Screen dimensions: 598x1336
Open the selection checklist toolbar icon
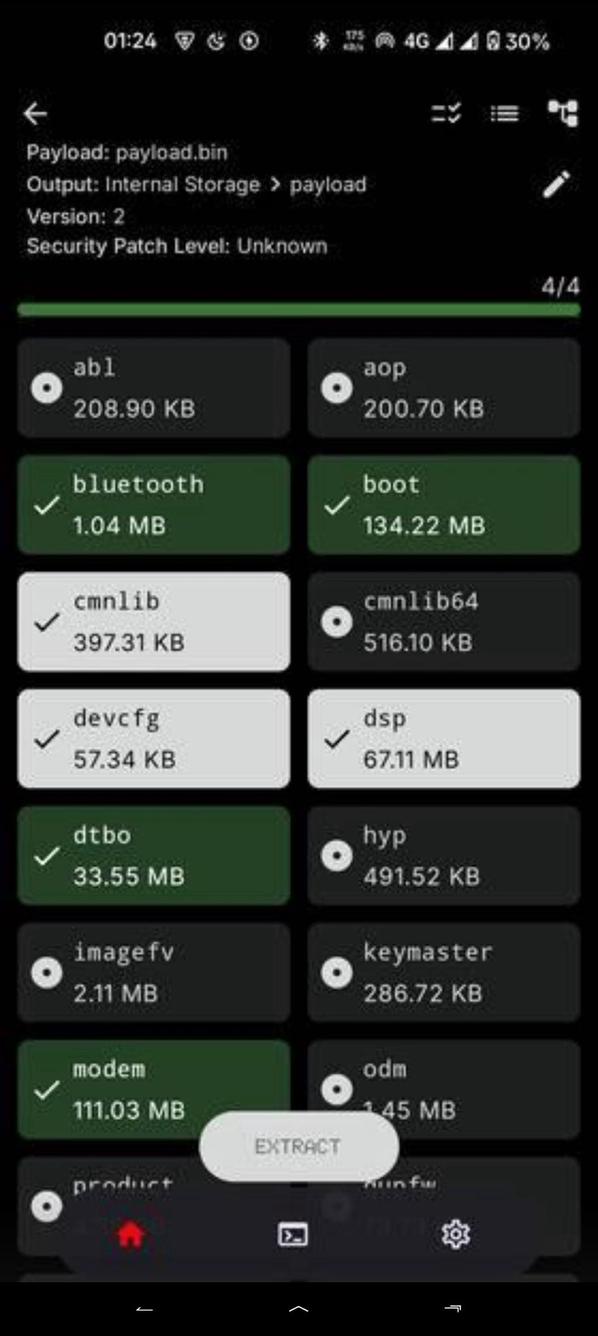pyautogui.click(x=446, y=113)
